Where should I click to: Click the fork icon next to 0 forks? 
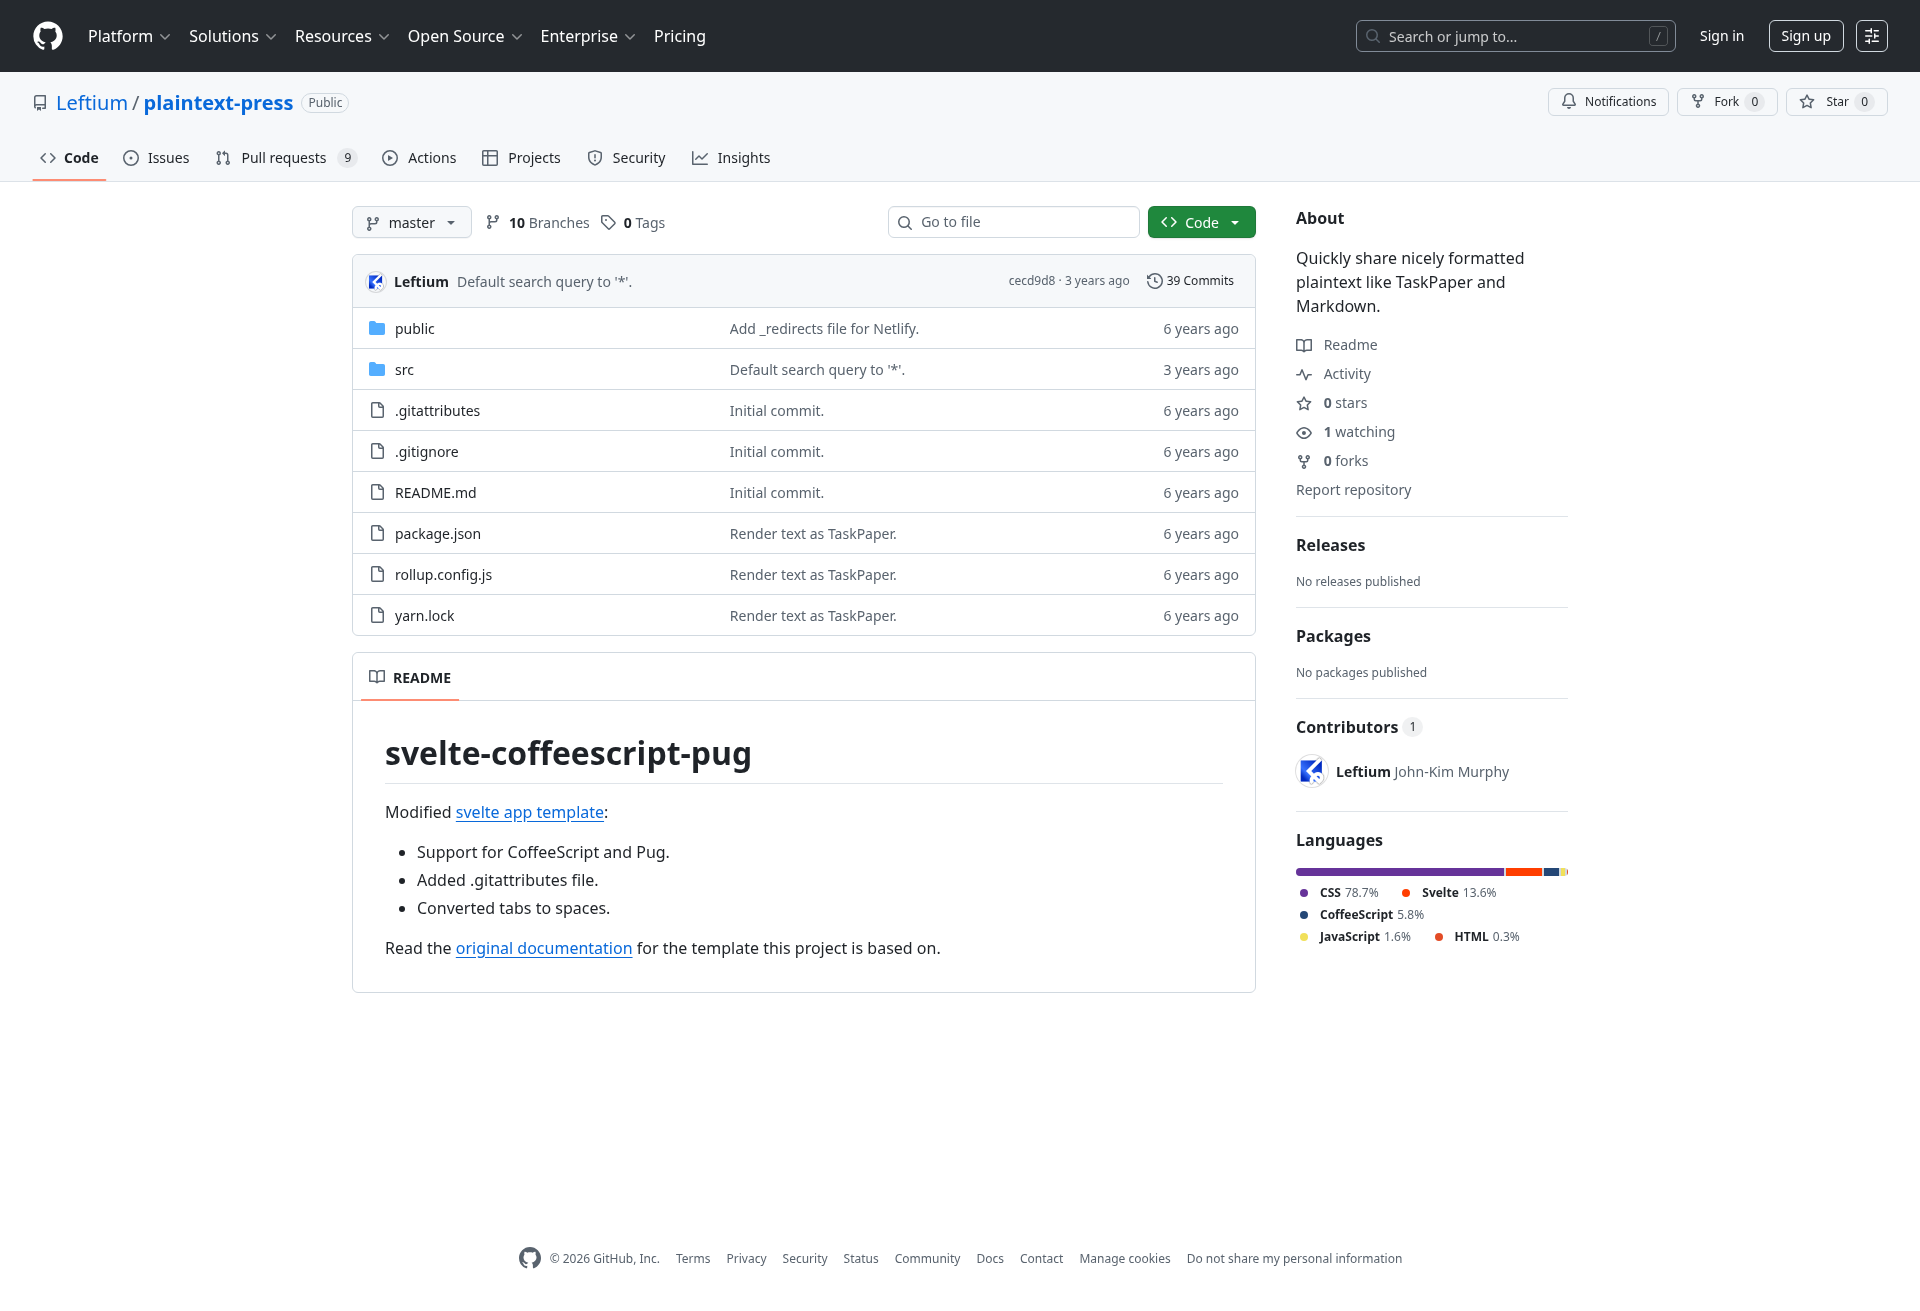click(x=1304, y=461)
